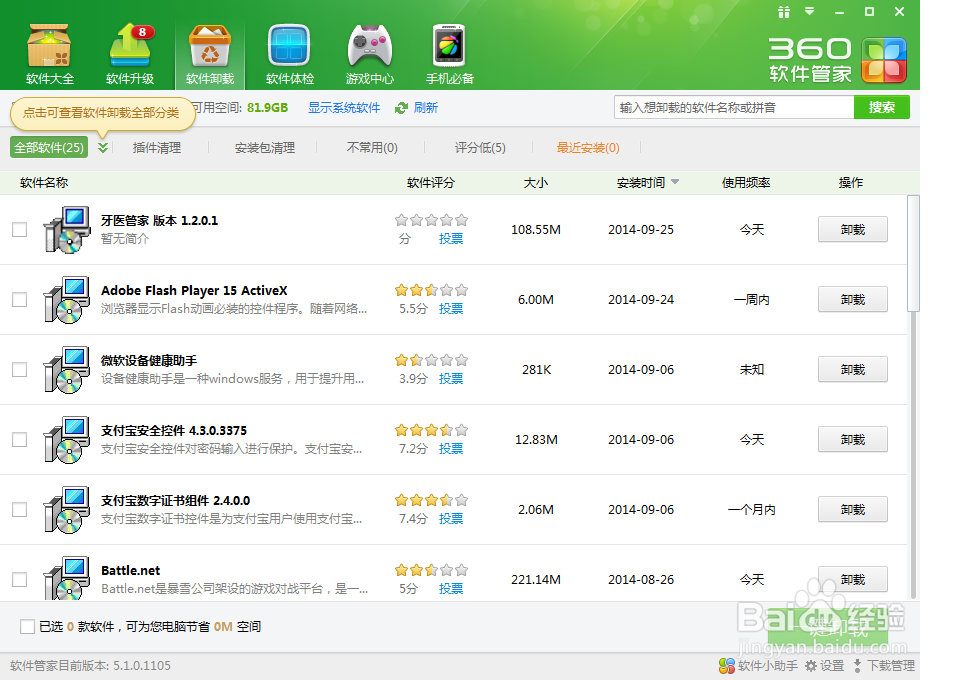The height and width of the screenshot is (680, 960).
Task: Open 游戏中心 gamepad icon
Action: pos(370,54)
